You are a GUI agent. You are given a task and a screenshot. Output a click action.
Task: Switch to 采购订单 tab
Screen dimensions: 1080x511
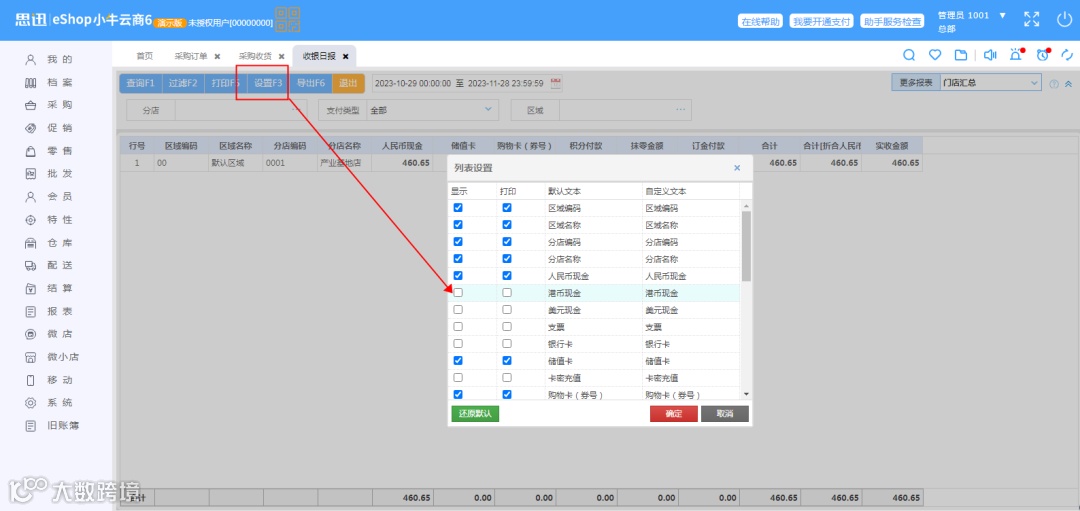pos(191,56)
